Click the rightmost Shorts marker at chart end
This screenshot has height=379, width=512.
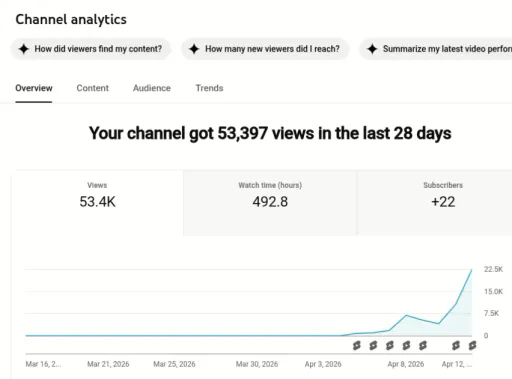(472, 345)
